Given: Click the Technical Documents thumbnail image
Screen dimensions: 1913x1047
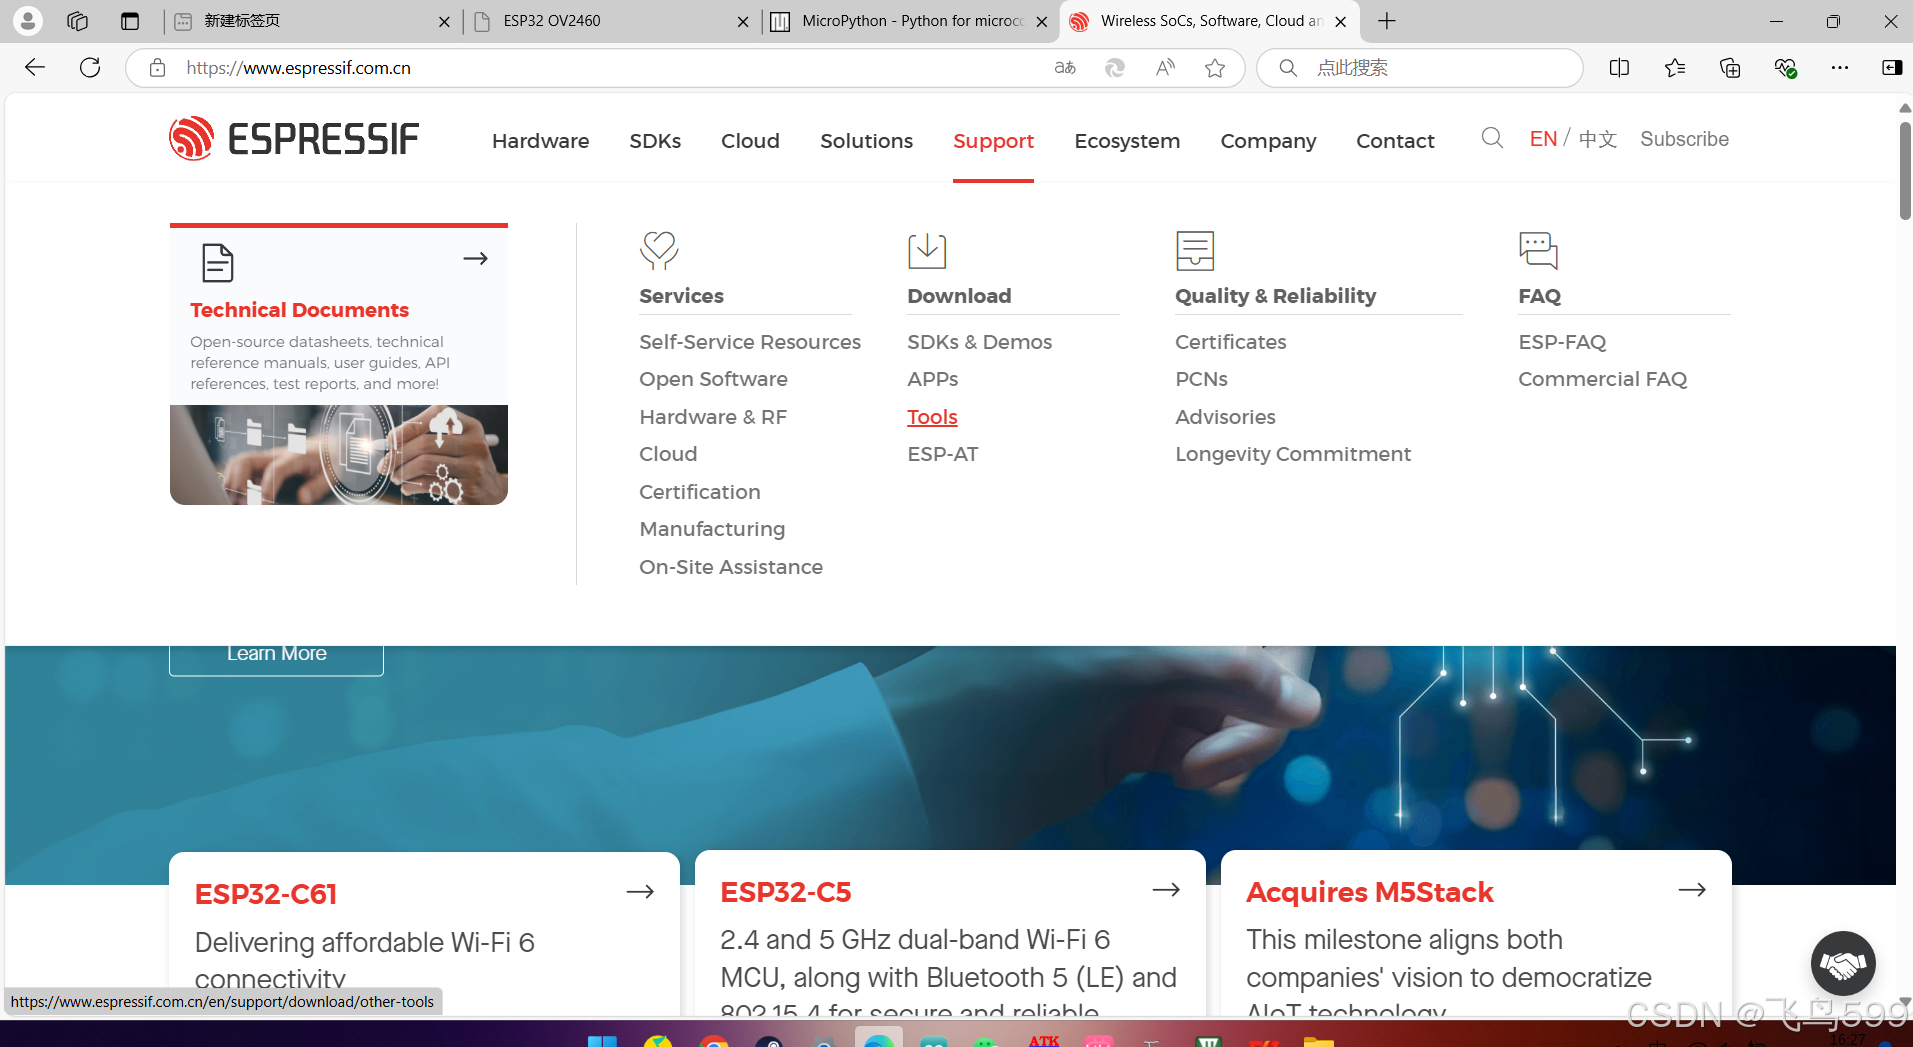Looking at the screenshot, I should (339, 455).
